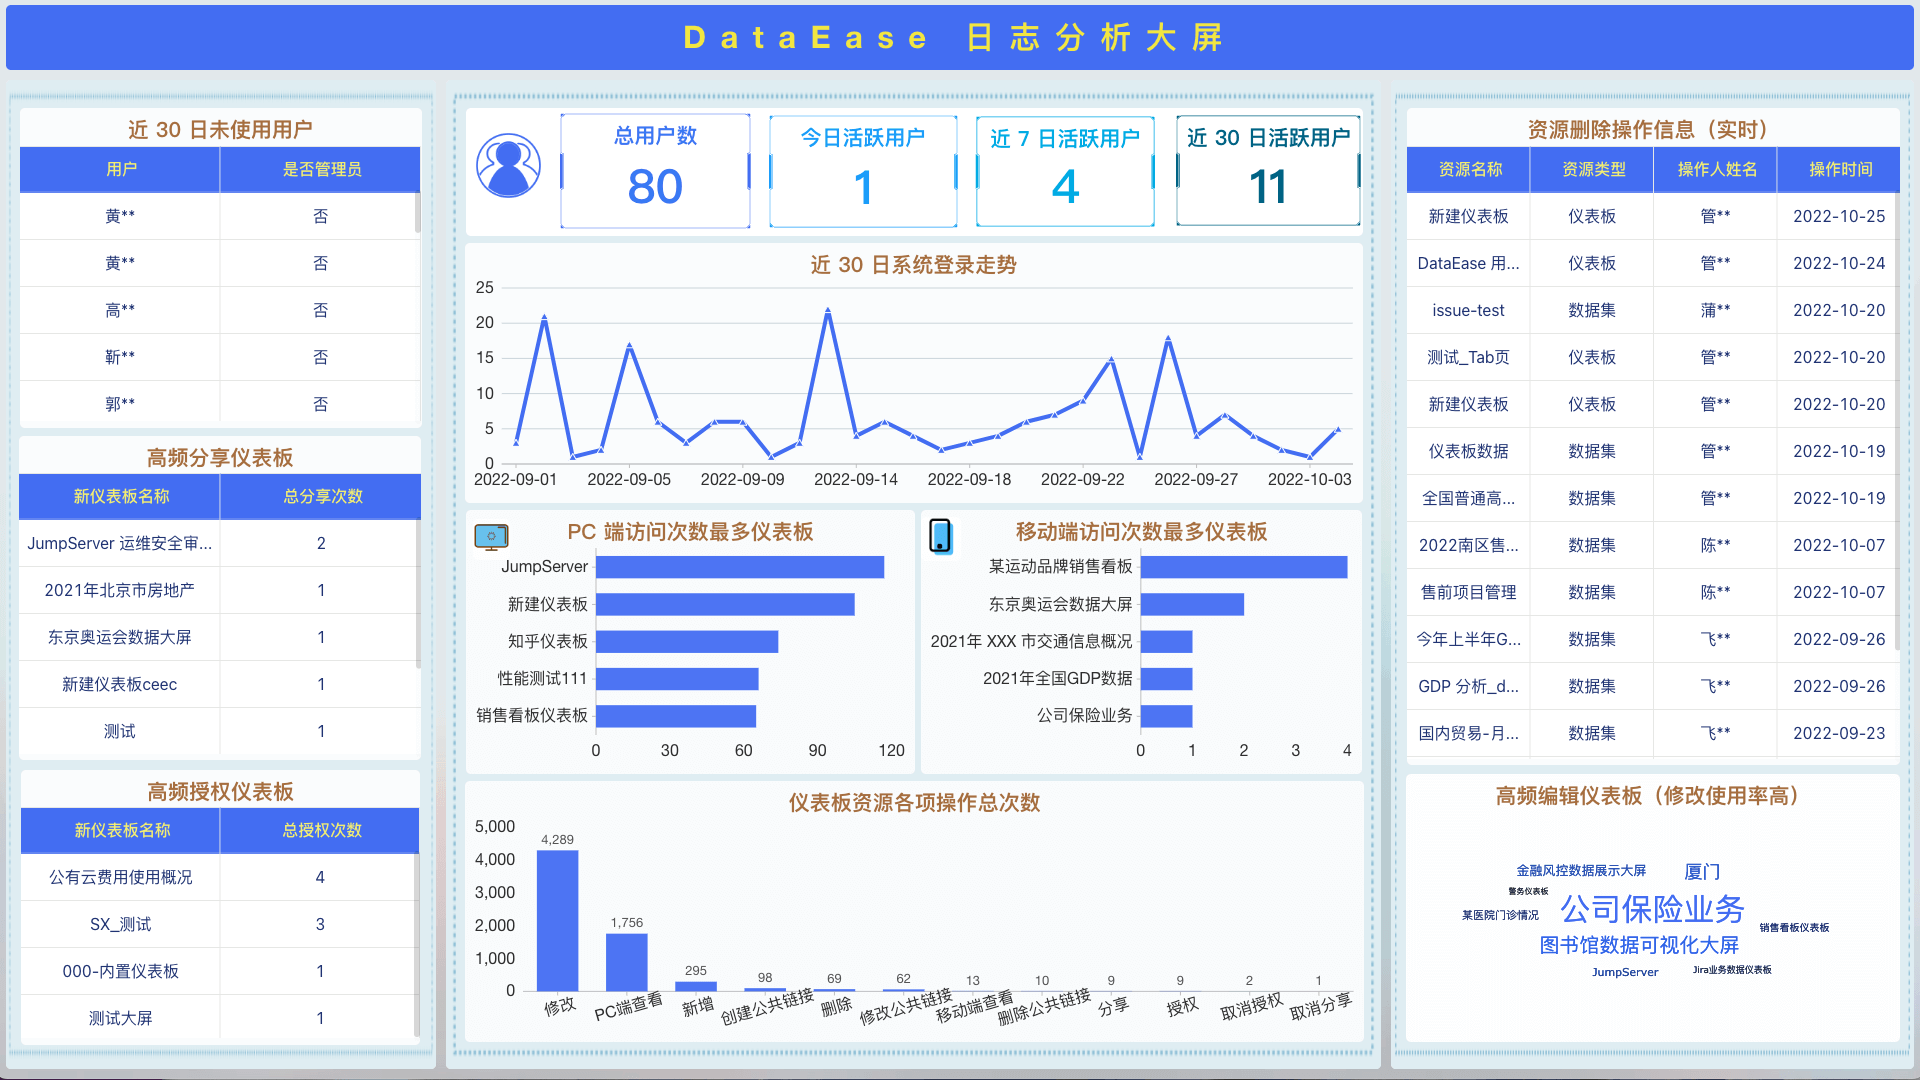Click 公司保险业务 in the word cloud
This screenshot has width=1920, height=1080.
coord(1652,909)
